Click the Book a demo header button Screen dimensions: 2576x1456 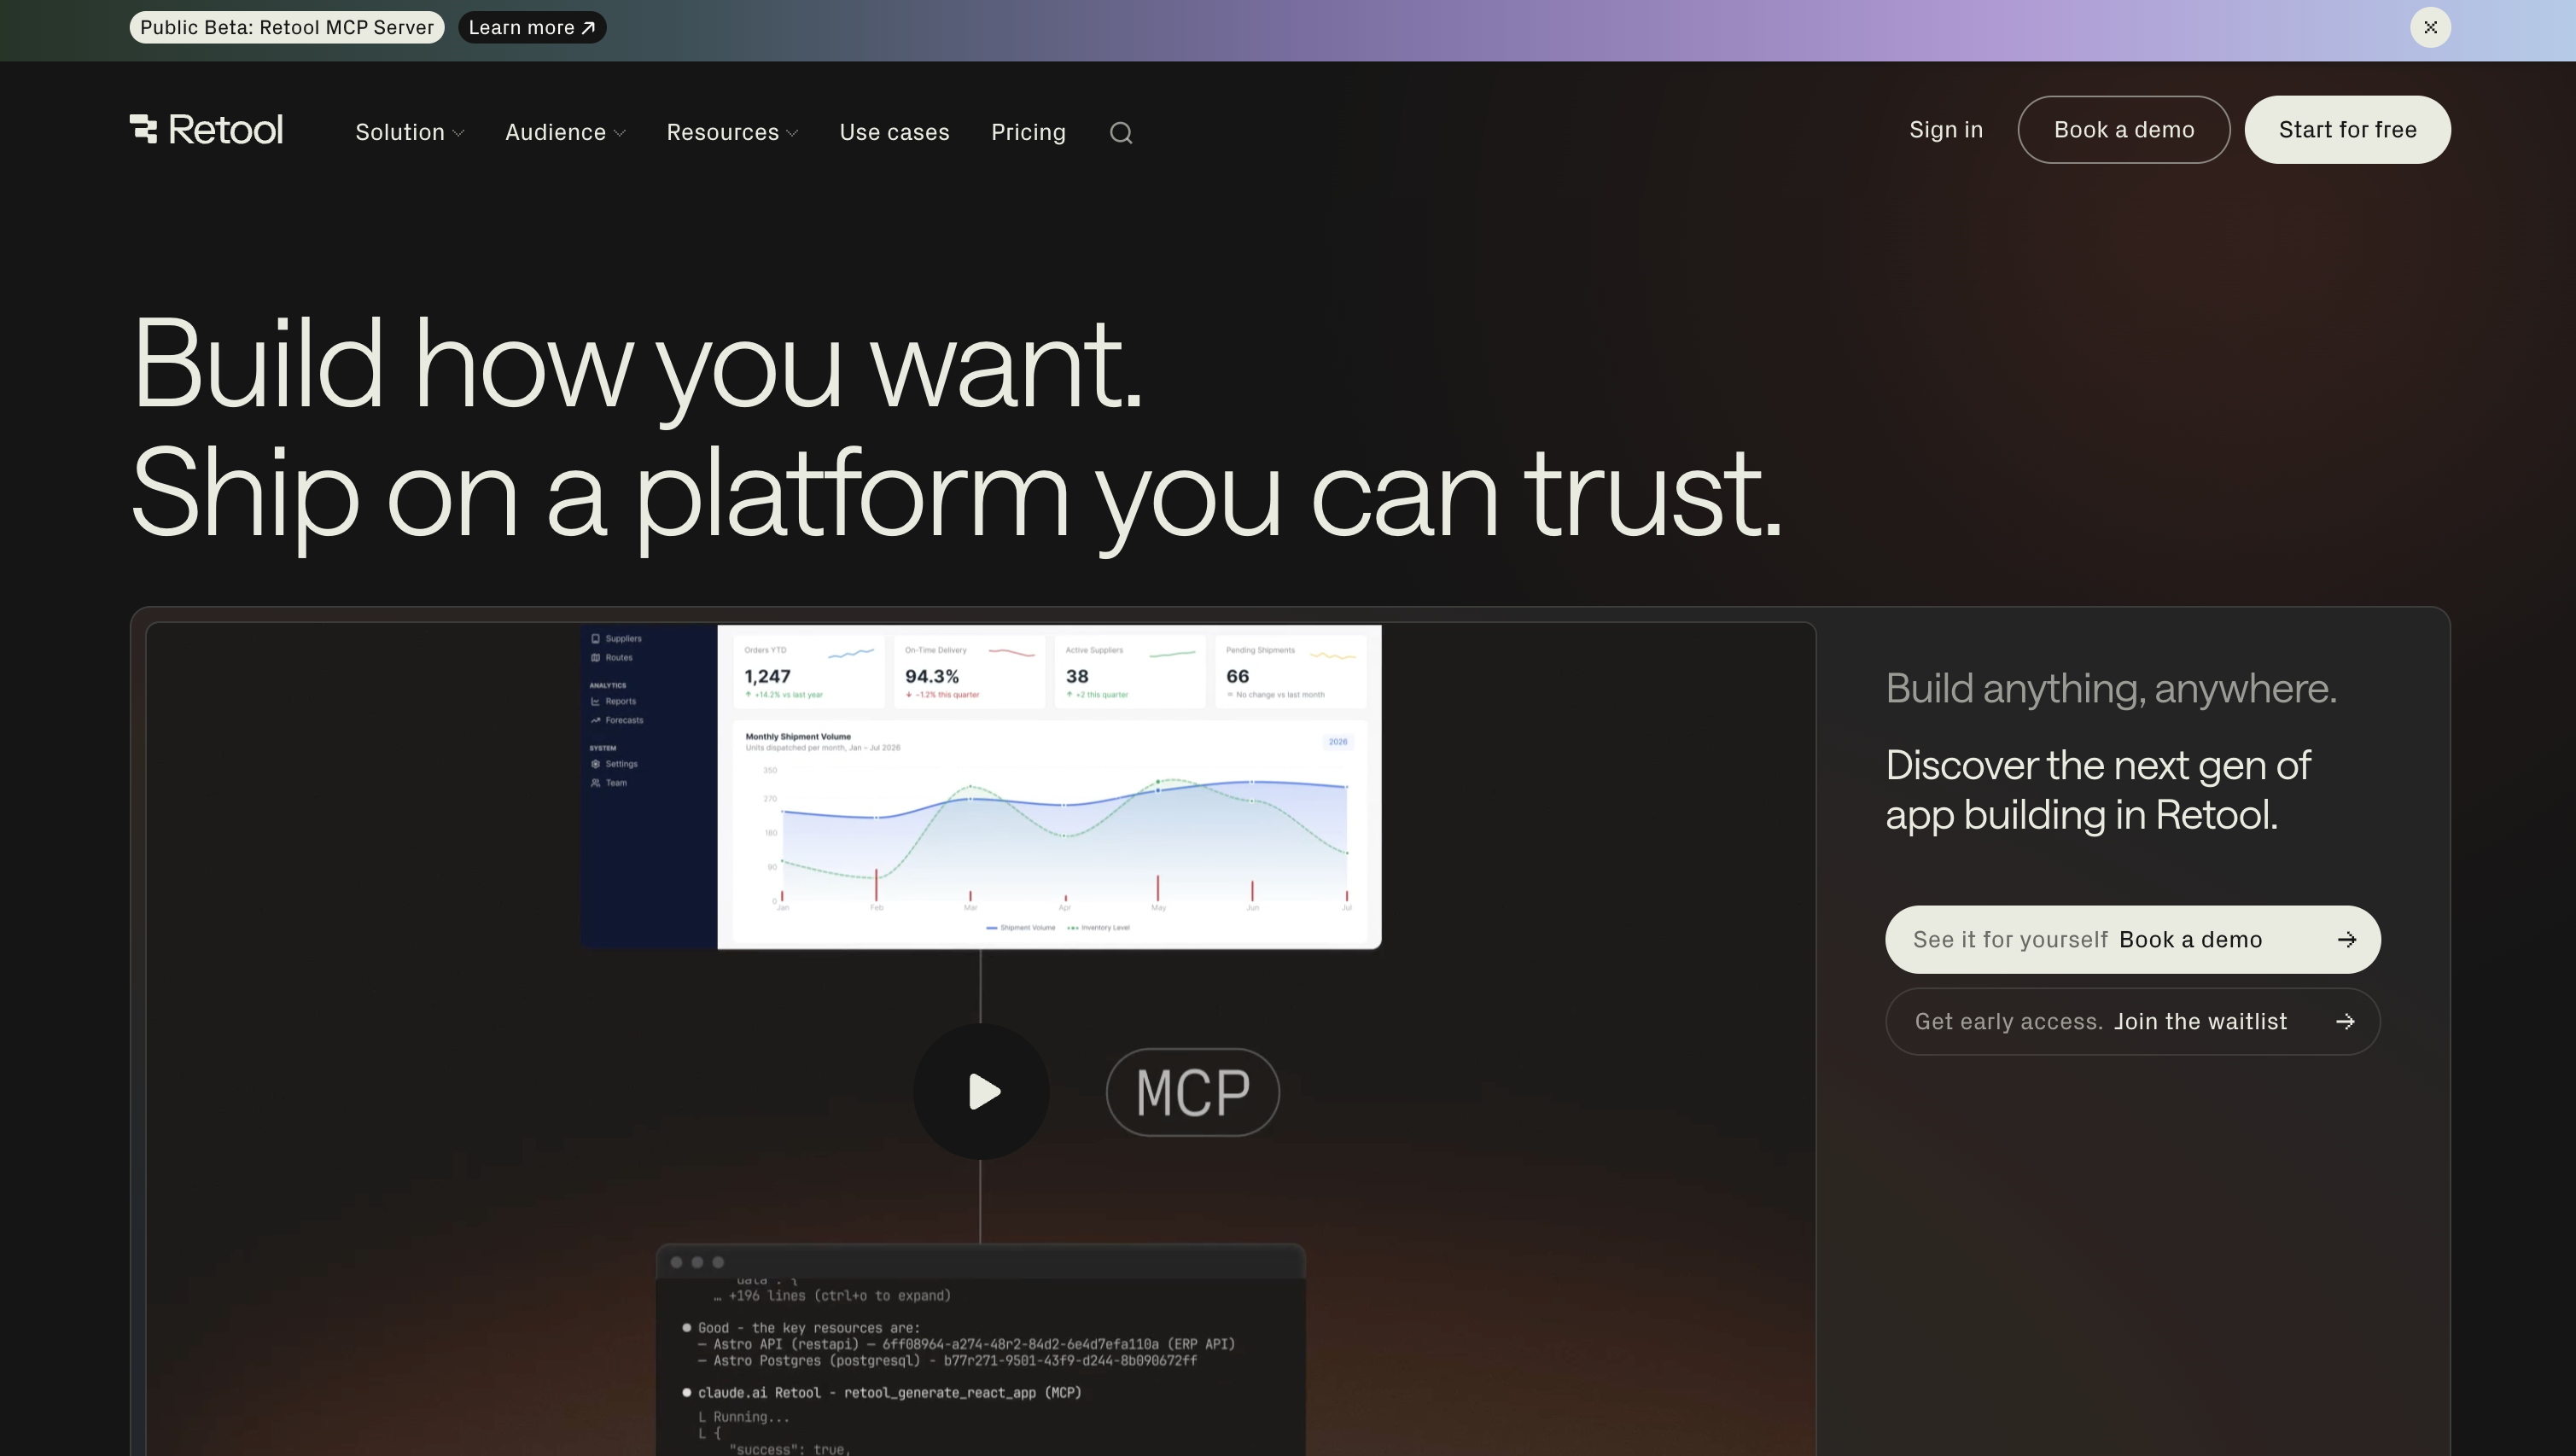coord(2124,130)
